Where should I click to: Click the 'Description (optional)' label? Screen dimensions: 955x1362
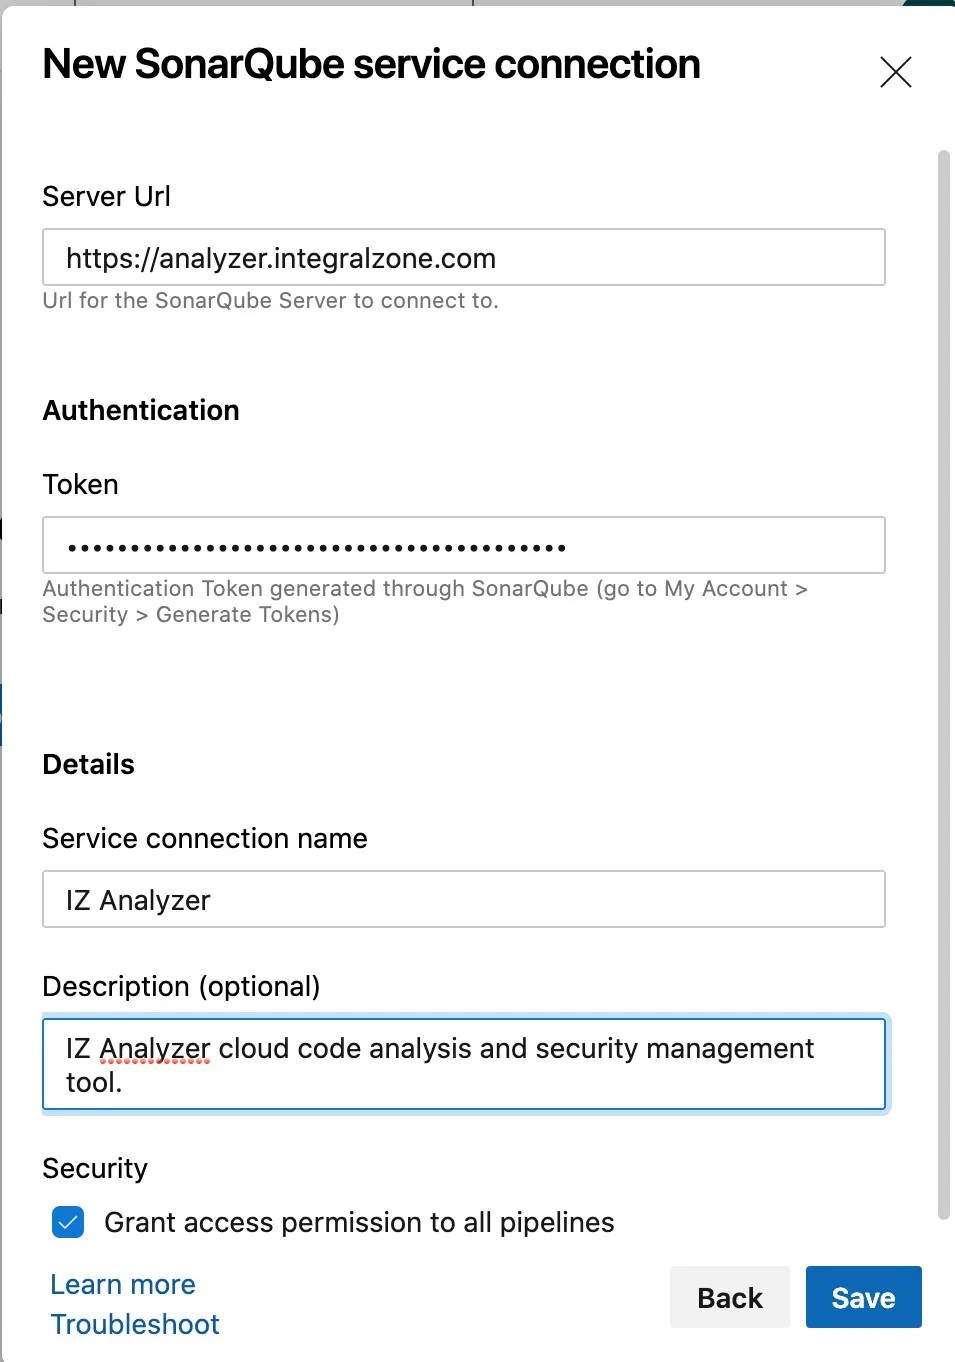pyautogui.click(x=181, y=986)
